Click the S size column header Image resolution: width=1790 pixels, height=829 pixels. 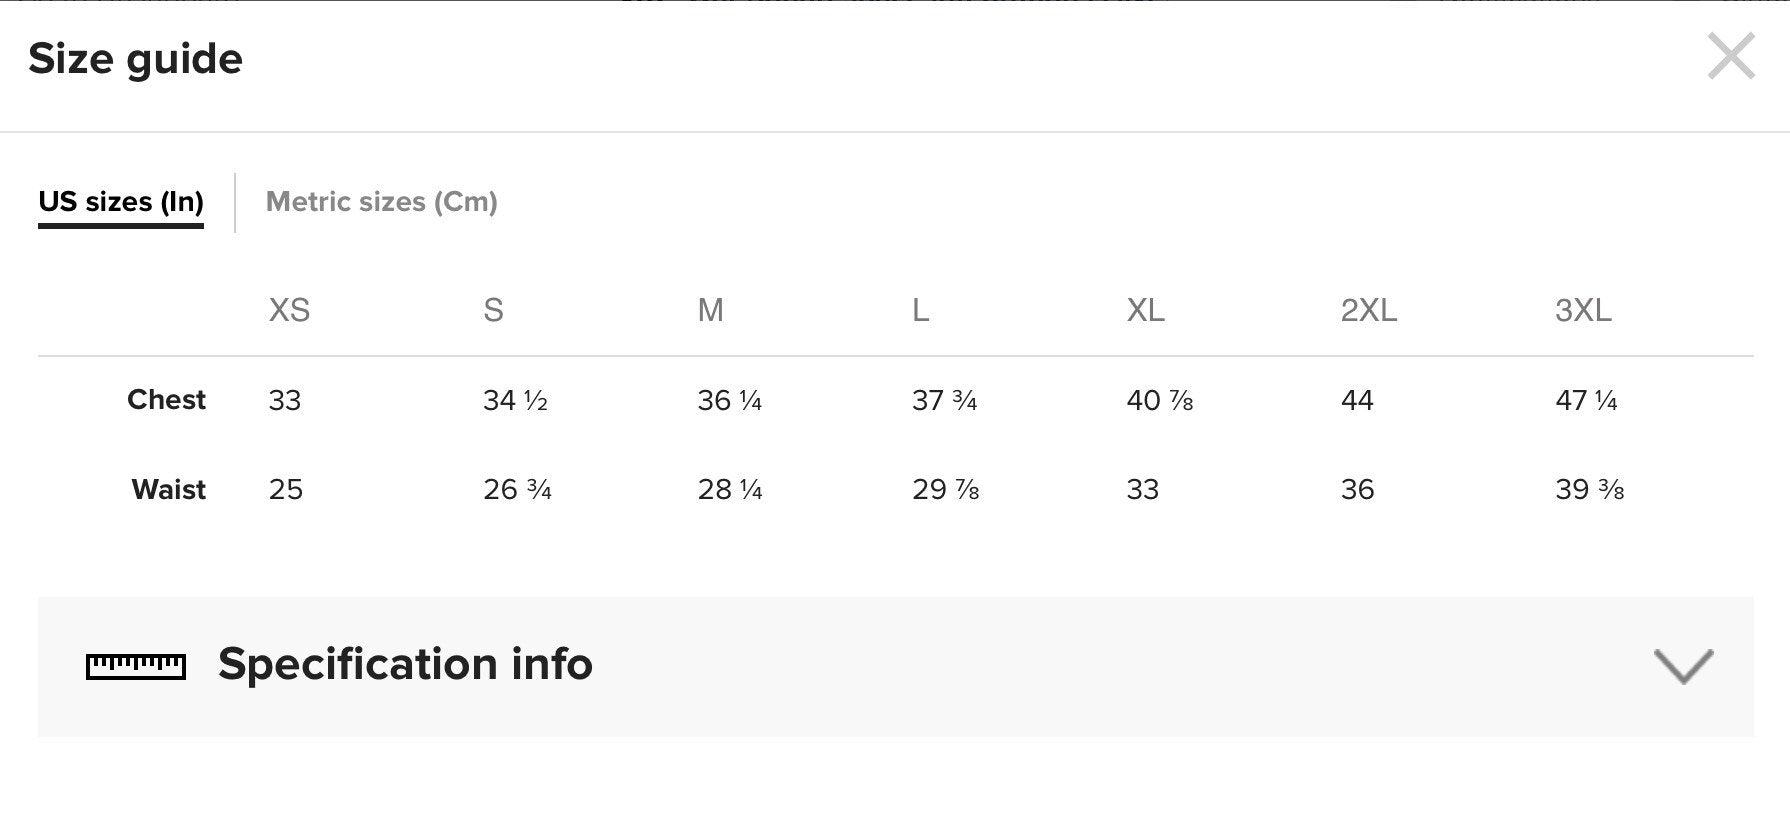coord(493,310)
